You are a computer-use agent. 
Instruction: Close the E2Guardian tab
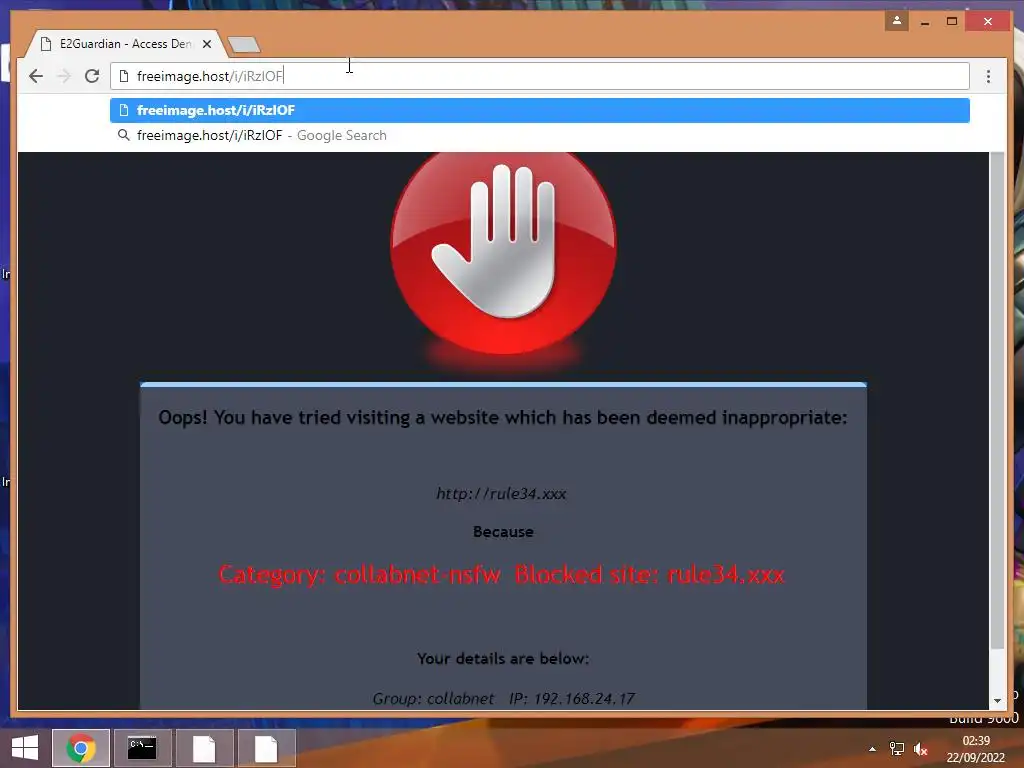tap(207, 44)
